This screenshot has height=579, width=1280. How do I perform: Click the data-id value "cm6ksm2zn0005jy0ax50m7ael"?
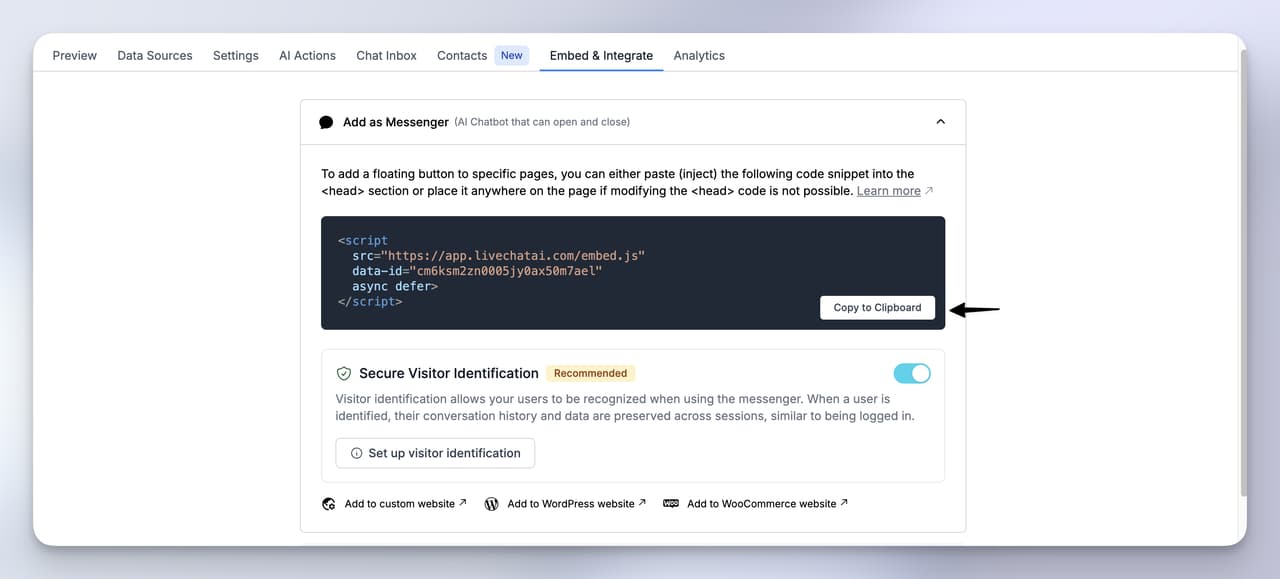pyautogui.click(x=505, y=271)
